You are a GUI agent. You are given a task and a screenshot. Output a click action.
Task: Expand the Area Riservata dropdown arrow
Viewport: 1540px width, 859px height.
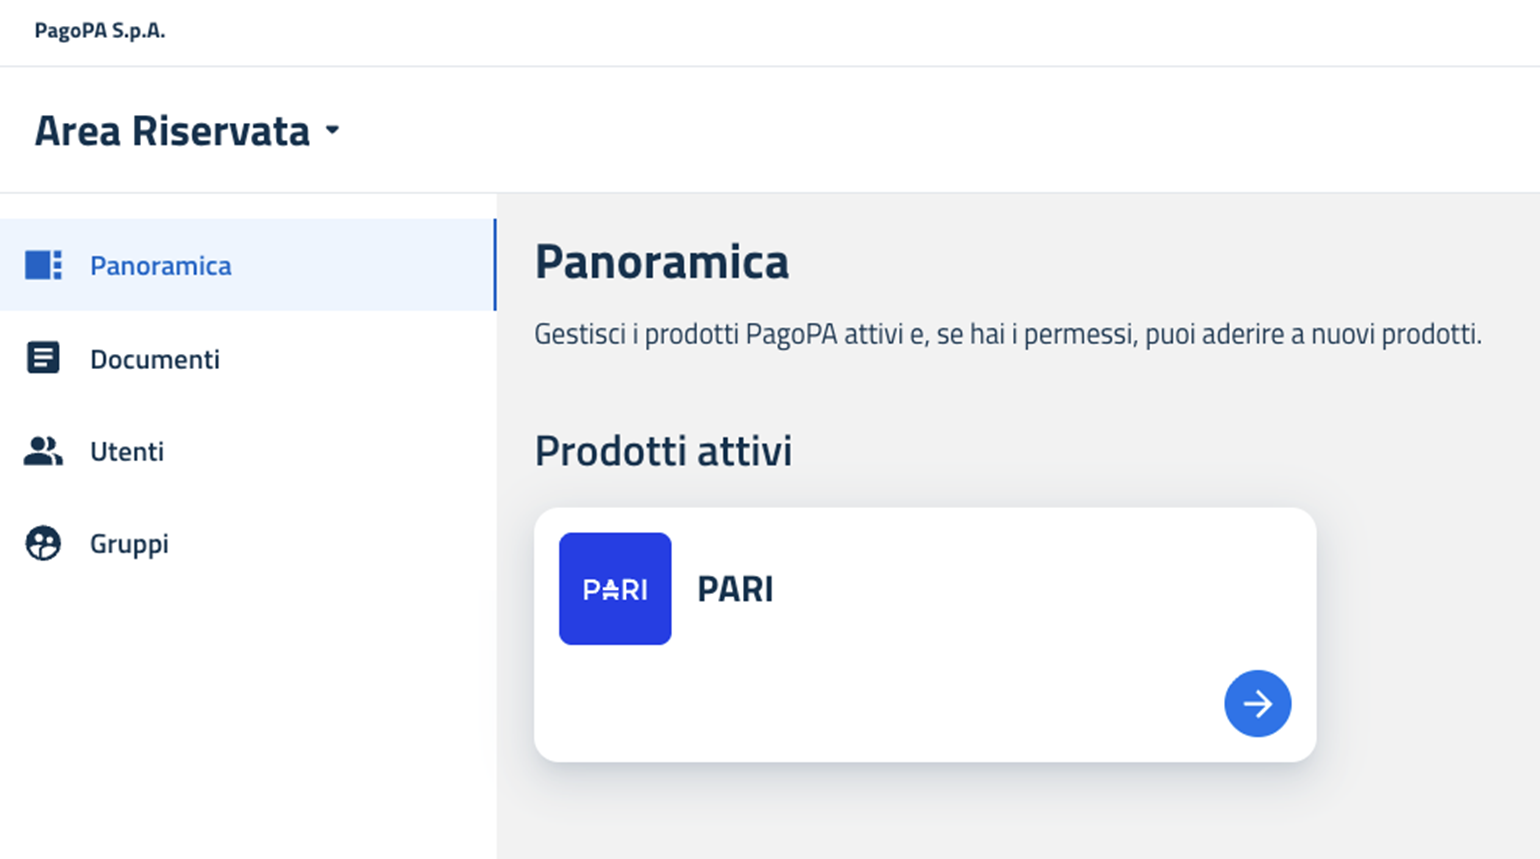[333, 131]
